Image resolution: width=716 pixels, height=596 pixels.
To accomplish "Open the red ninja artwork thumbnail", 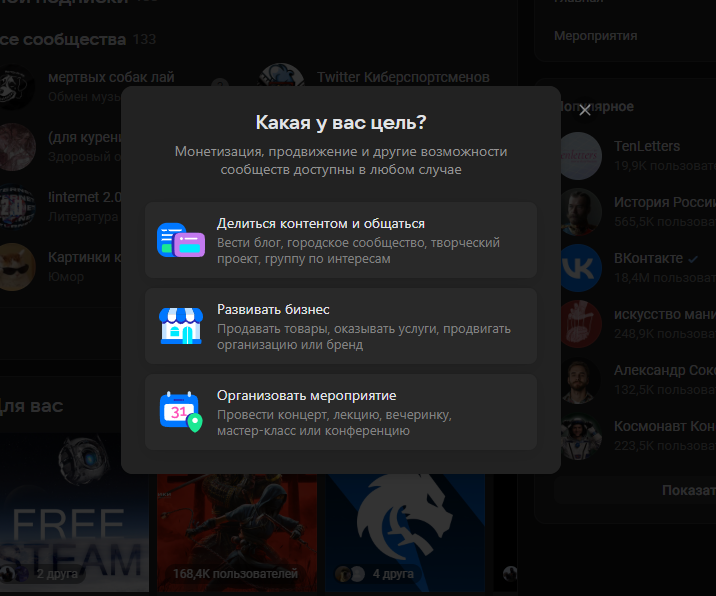I will pyautogui.click(x=237, y=533).
